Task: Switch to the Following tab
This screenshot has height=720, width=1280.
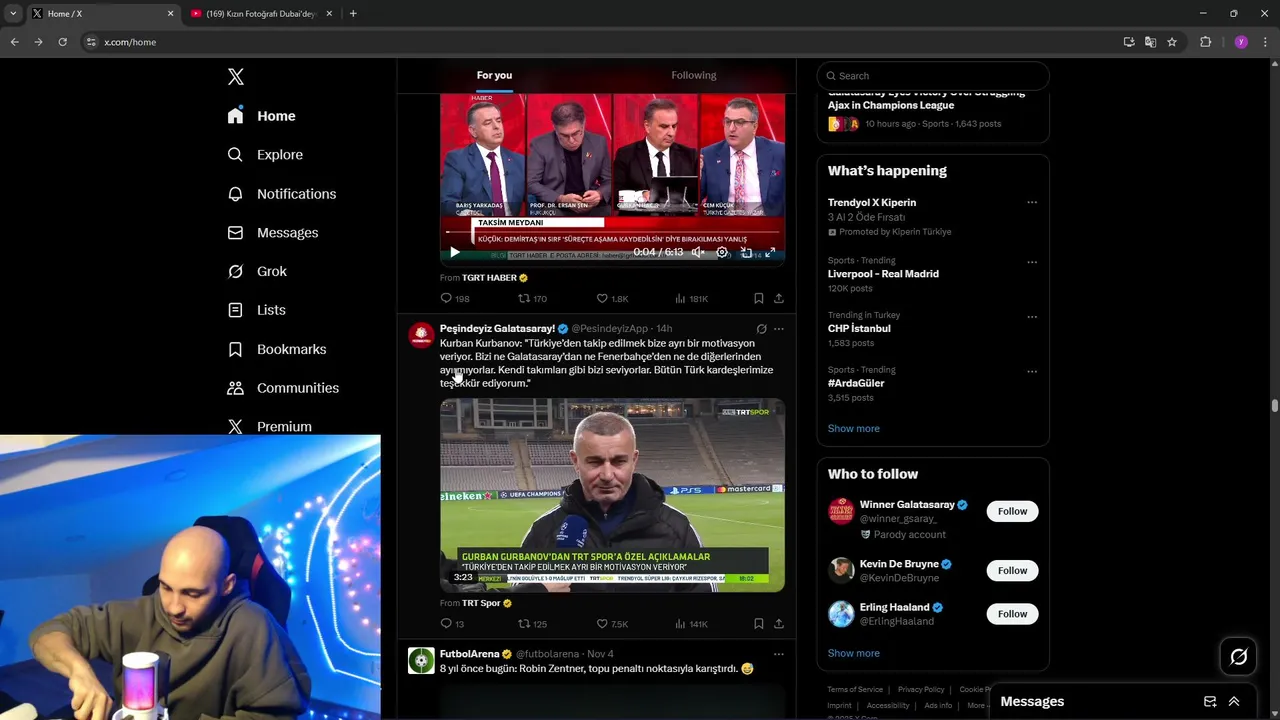Action: [x=694, y=75]
